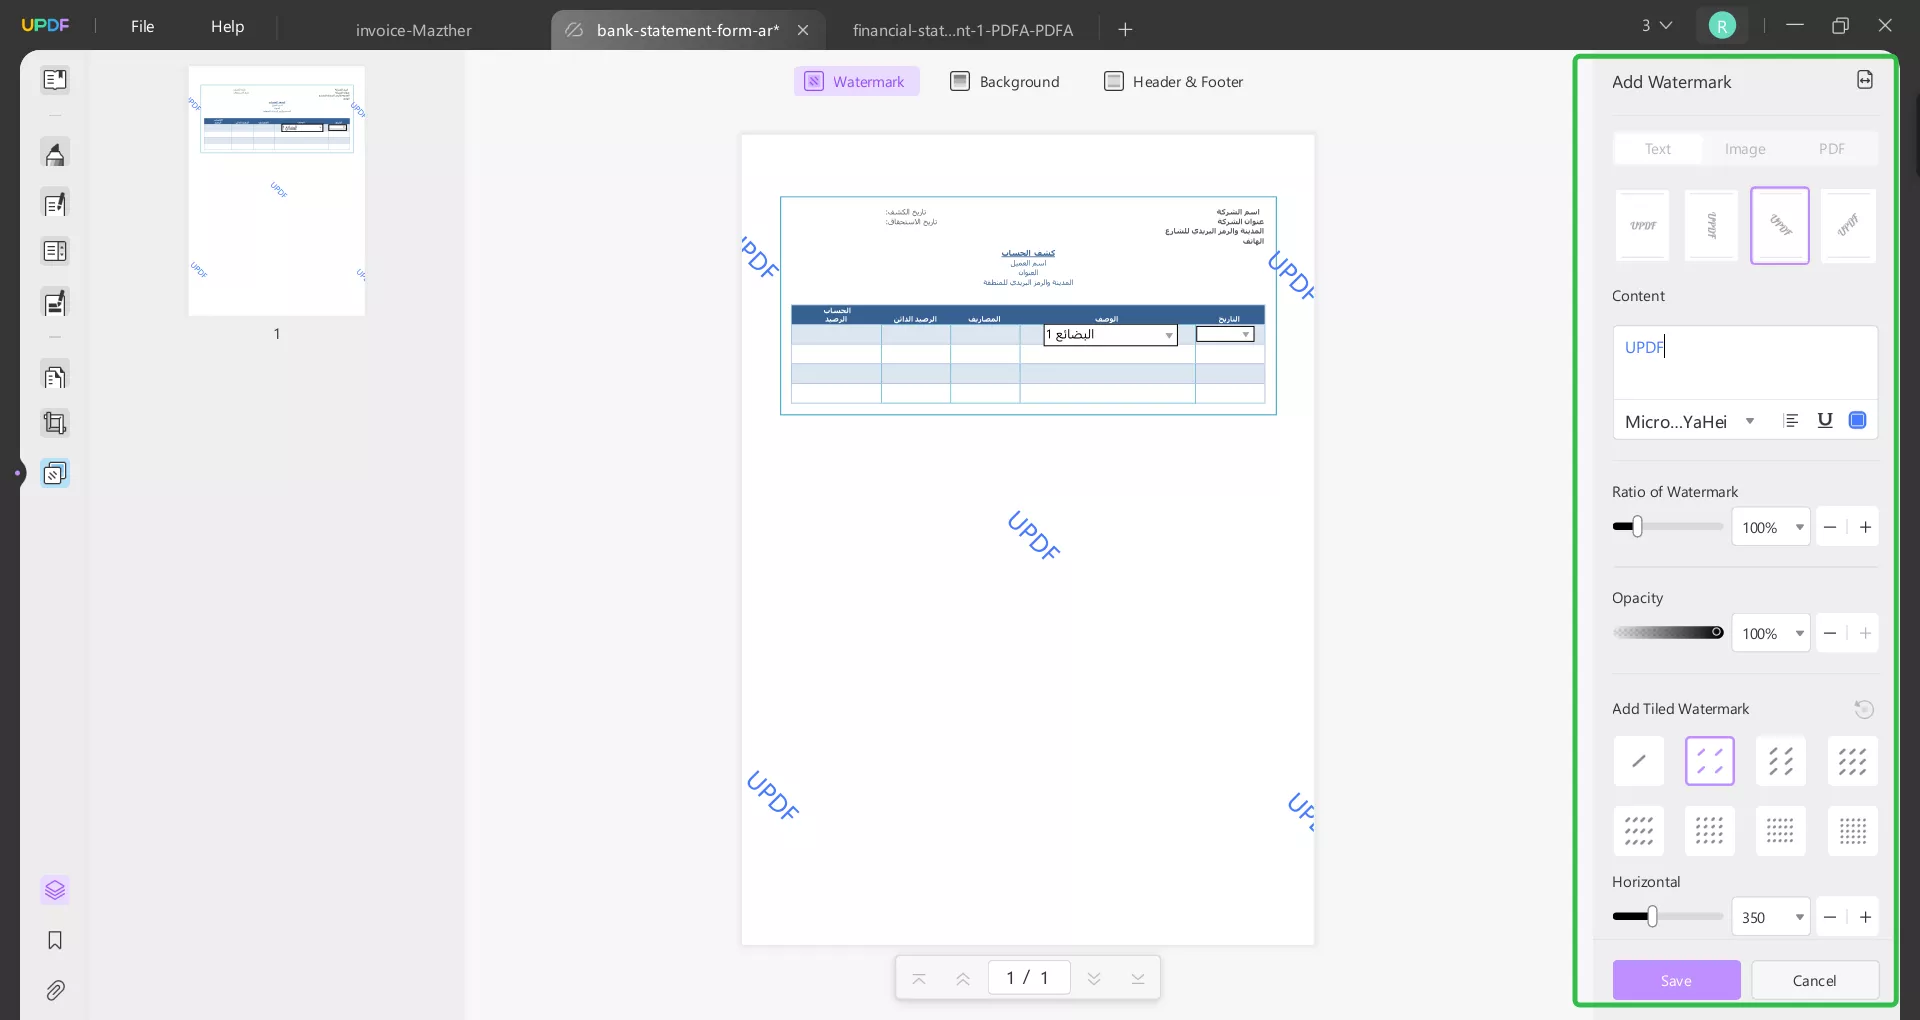The width and height of the screenshot is (1920, 1020).
Task: Reset the tiled watermark settings
Action: [1864, 709]
